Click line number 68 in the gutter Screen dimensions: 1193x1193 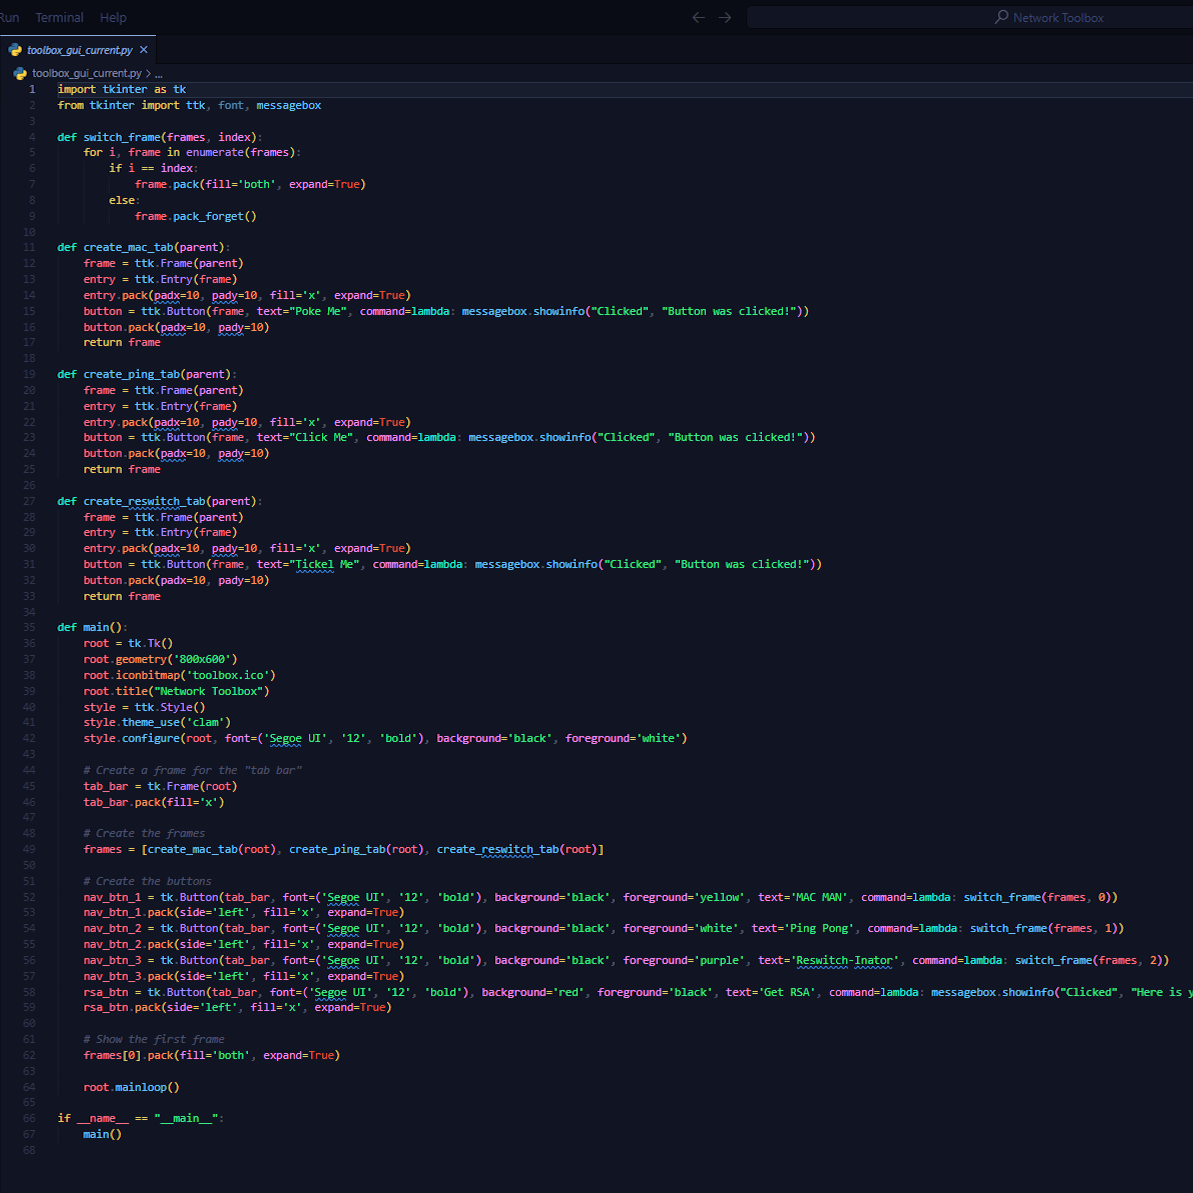(x=29, y=1151)
